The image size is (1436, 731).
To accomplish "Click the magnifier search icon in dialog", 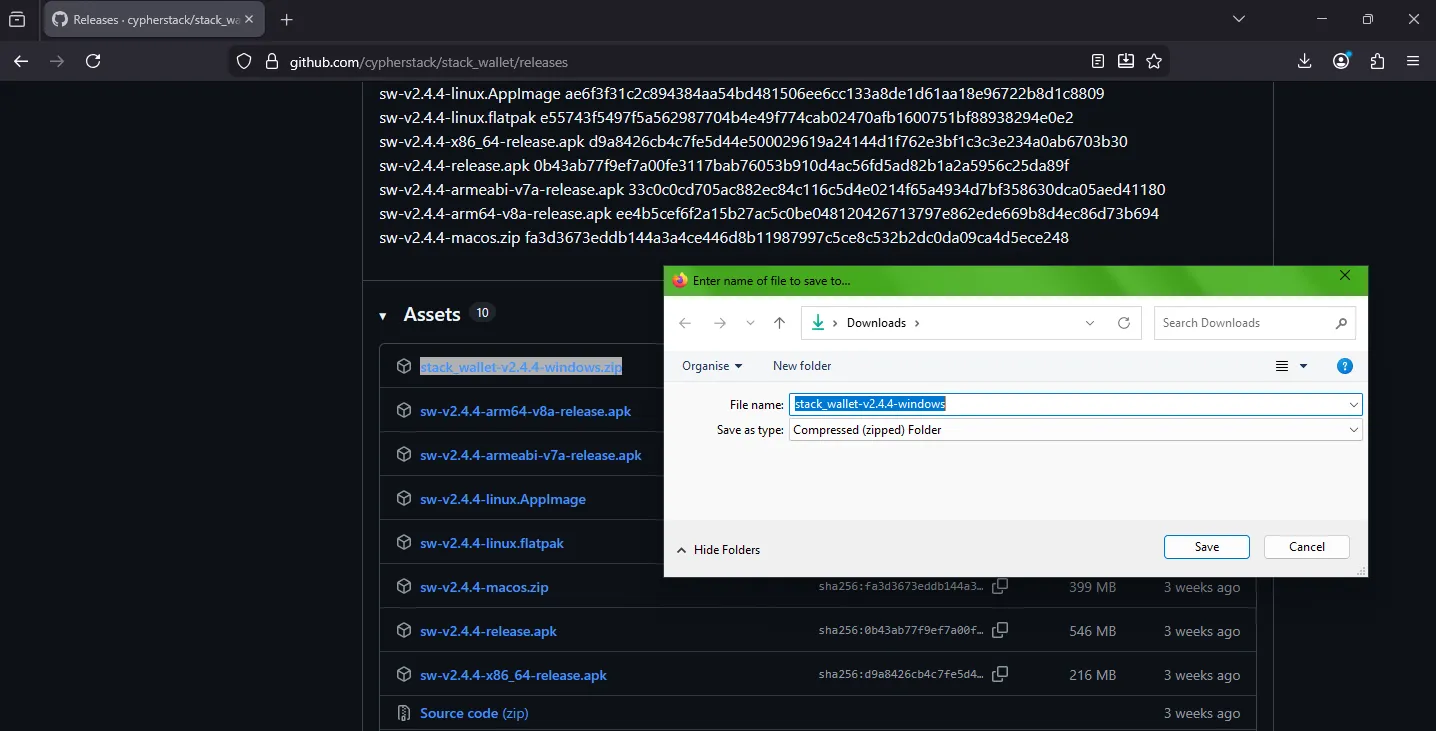I will click(x=1341, y=323).
